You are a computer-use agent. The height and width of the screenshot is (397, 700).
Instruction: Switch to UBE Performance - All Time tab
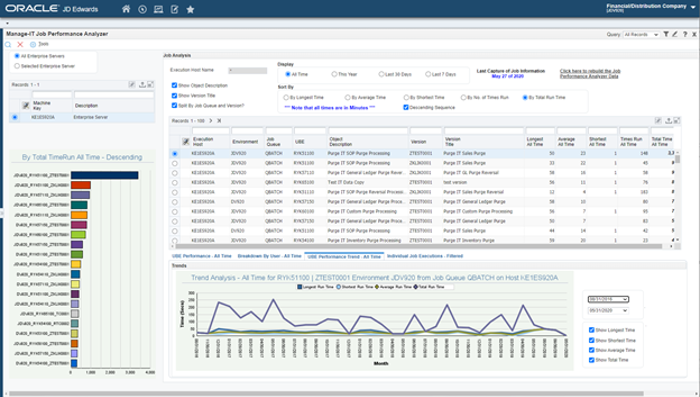tap(202, 256)
